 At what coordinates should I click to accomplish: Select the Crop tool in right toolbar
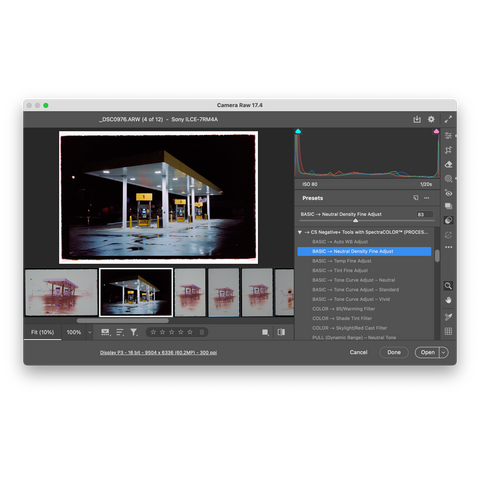(448, 150)
